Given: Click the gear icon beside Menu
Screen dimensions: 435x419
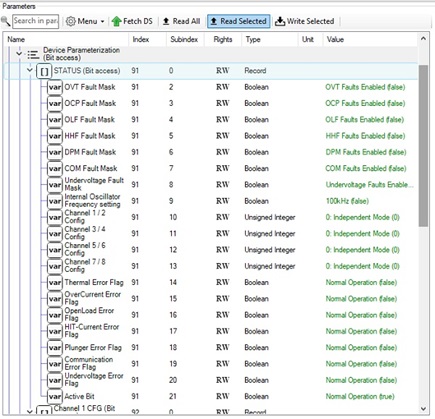Looking at the screenshot, I should pyautogui.click(x=70, y=21).
